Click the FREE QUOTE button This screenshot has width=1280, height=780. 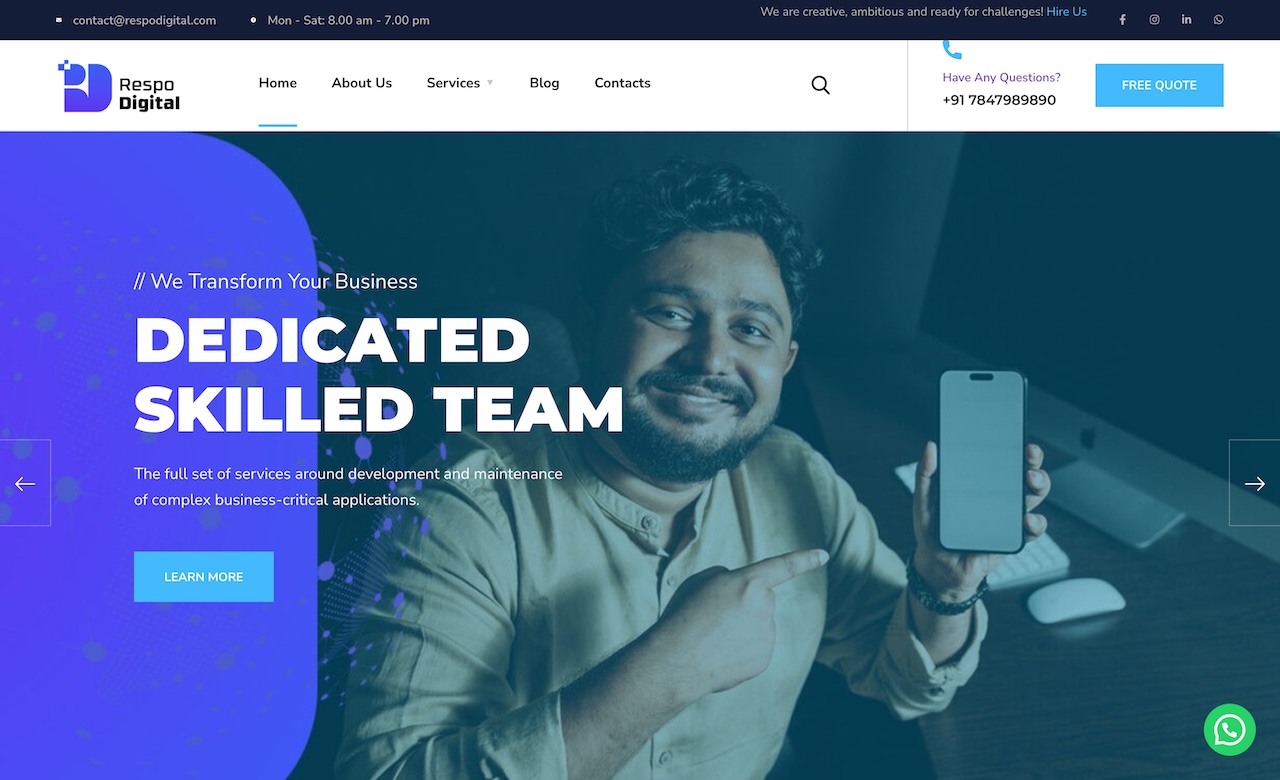coord(1159,85)
